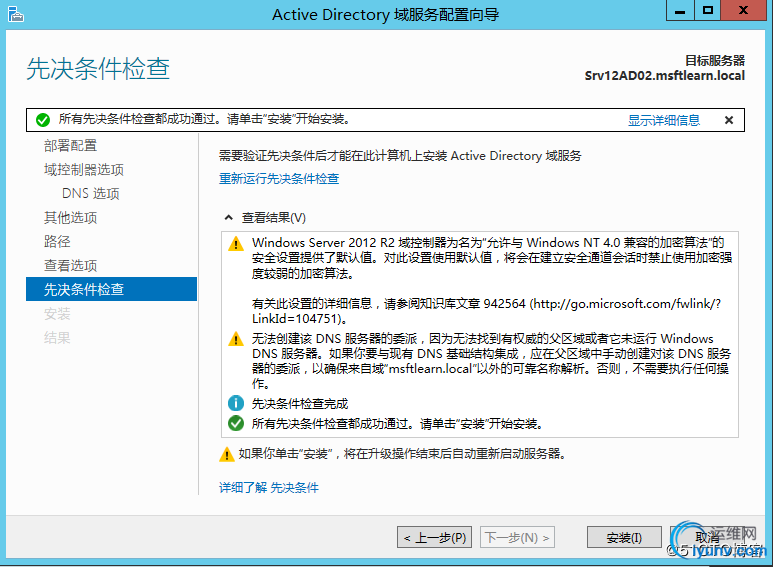
Task: Click disabled 下一步(N) button
Action: (x=517, y=537)
